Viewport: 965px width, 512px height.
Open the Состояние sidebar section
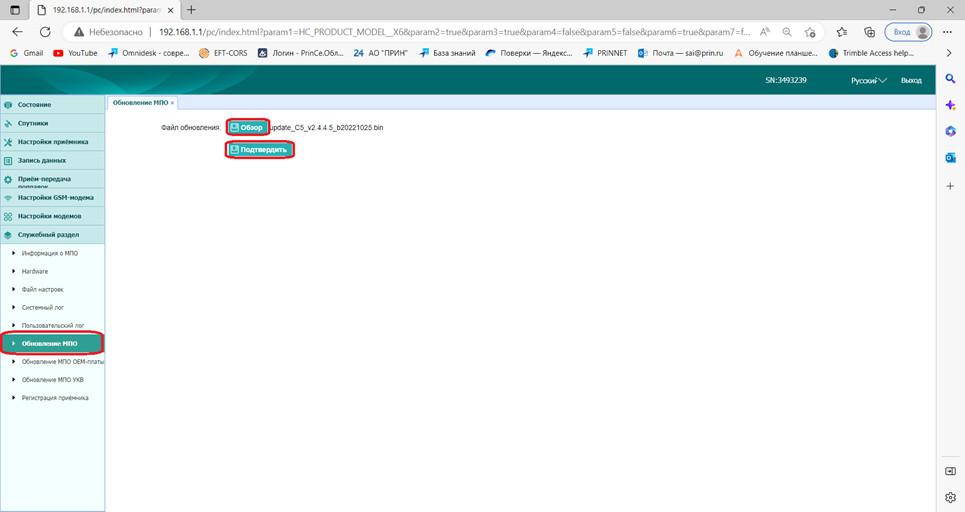(x=52, y=105)
